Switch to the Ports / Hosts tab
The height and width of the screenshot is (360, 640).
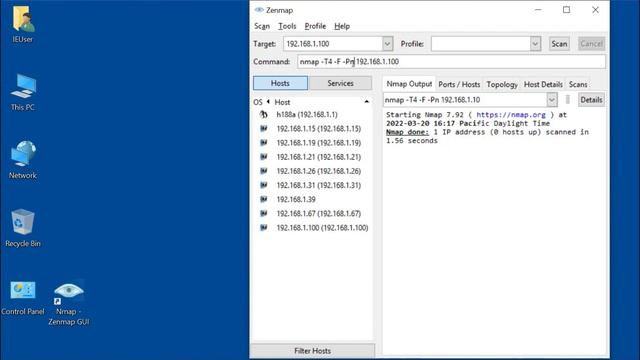tap(459, 84)
